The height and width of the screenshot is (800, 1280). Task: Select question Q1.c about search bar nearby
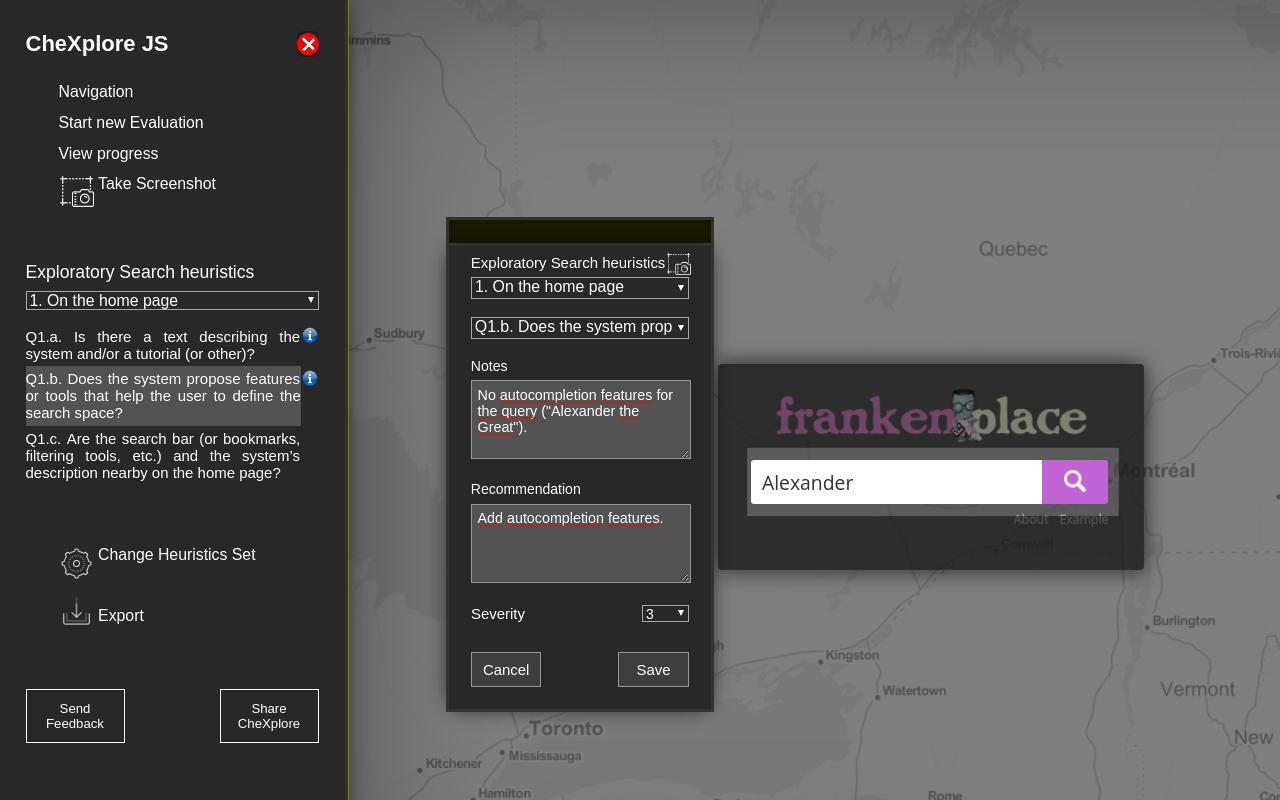[x=163, y=456]
